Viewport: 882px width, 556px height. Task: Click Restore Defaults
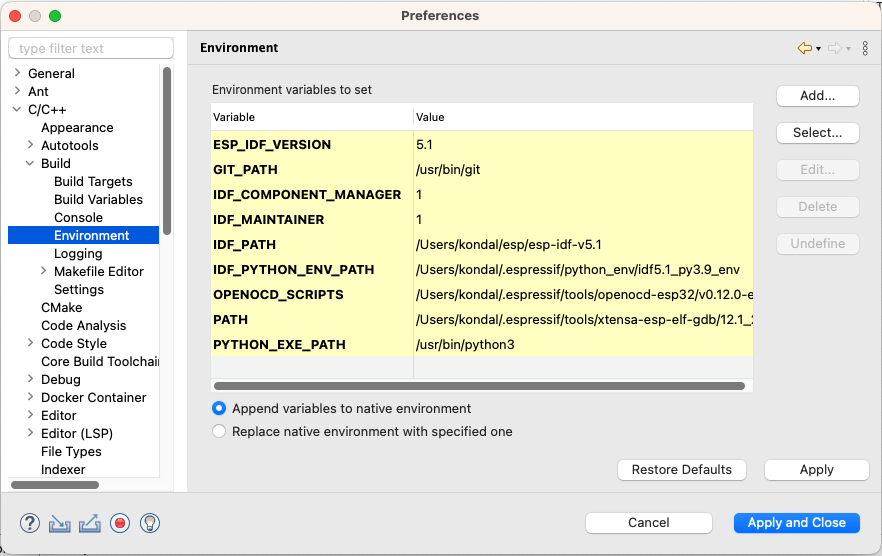(x=682, y=470)
